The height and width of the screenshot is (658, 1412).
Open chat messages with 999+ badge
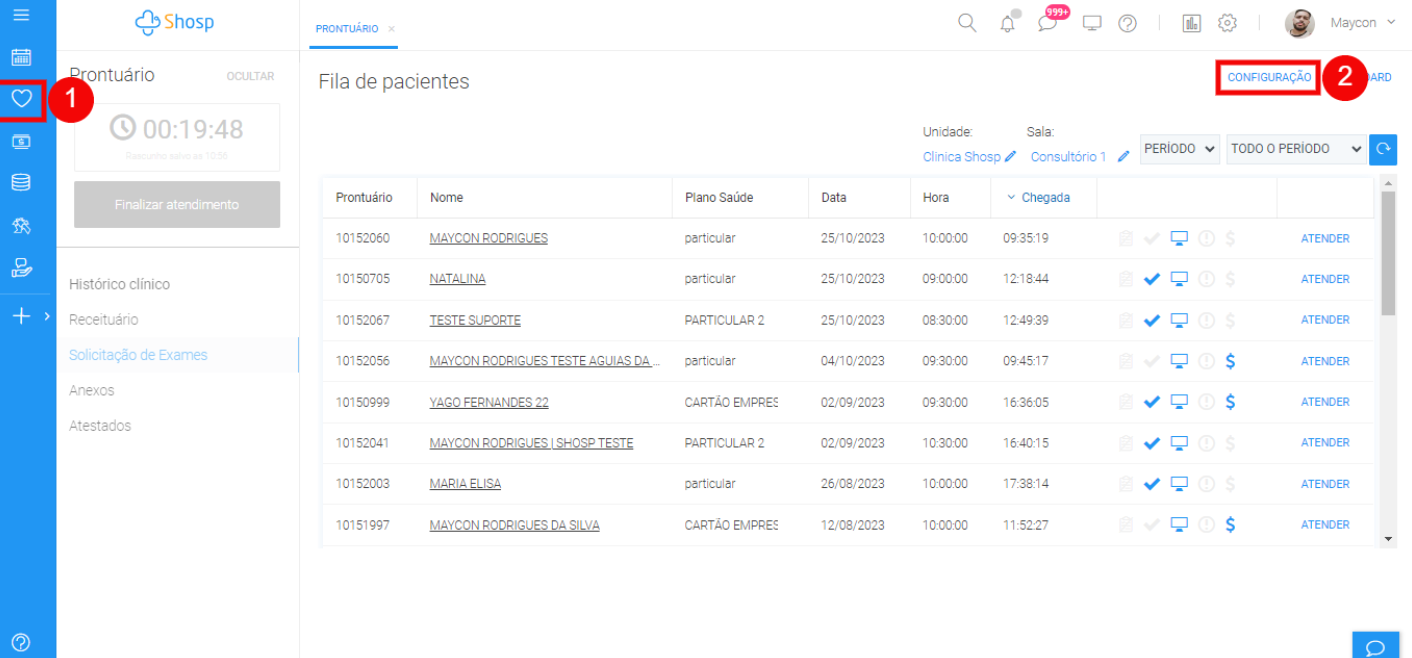pos(1047,24)
